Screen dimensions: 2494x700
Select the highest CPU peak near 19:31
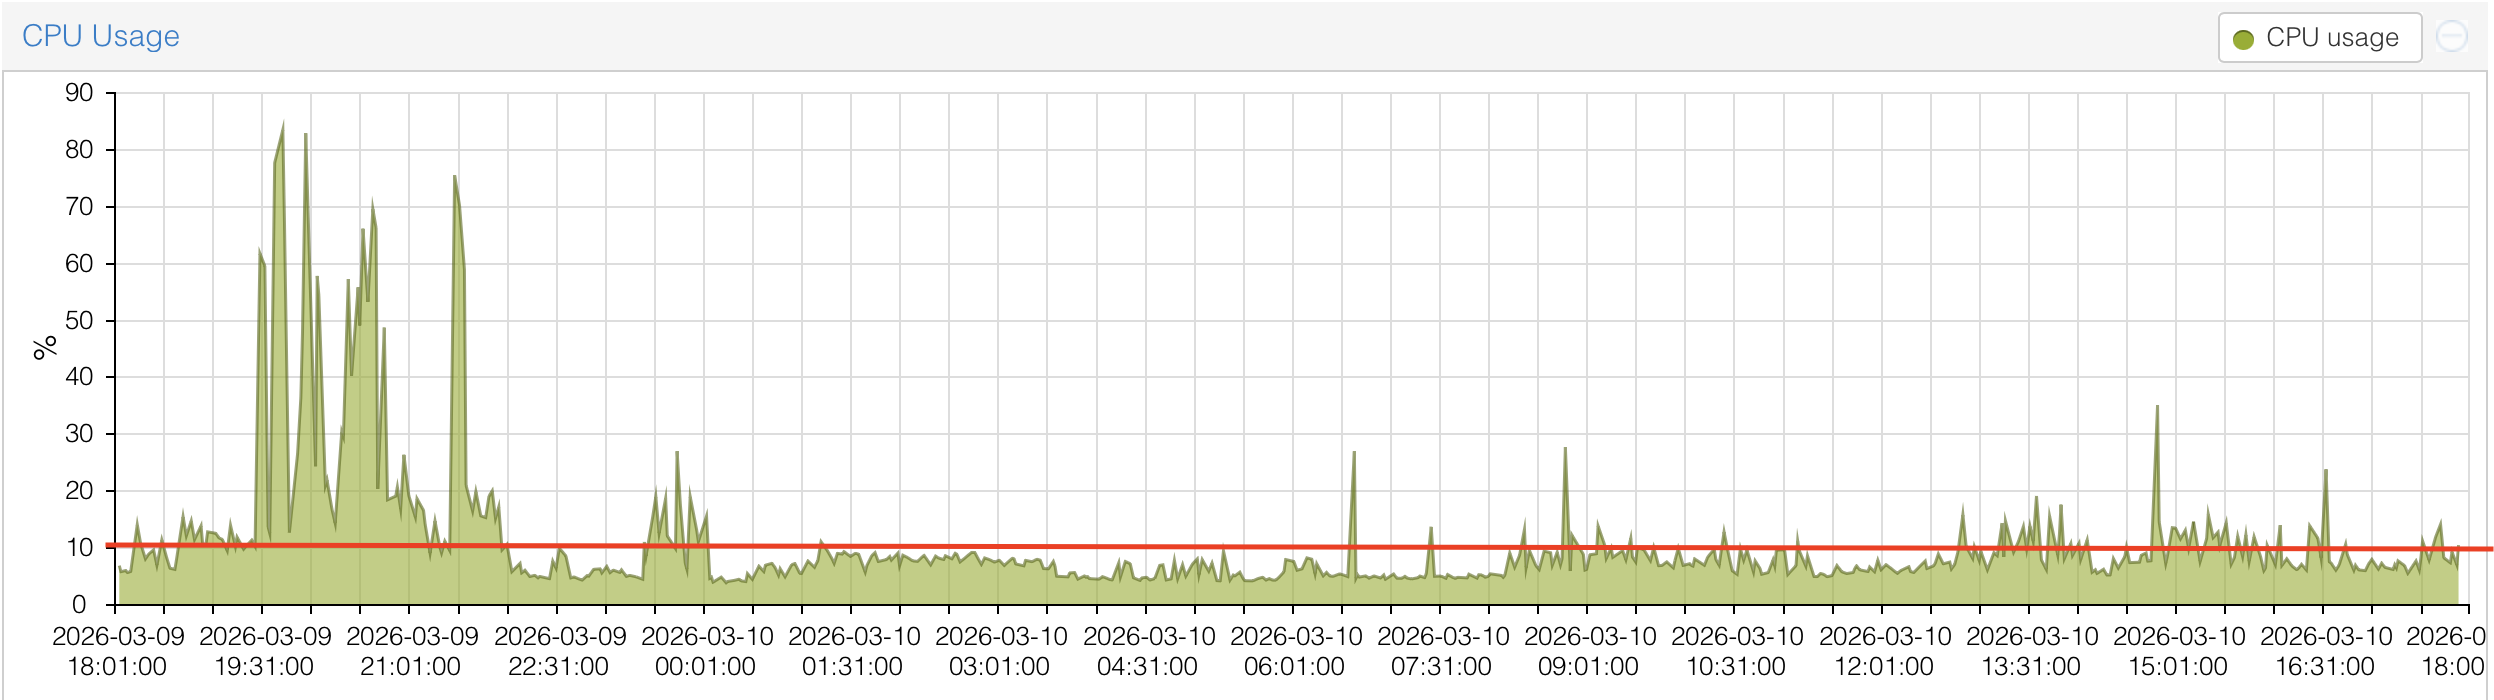282,128
